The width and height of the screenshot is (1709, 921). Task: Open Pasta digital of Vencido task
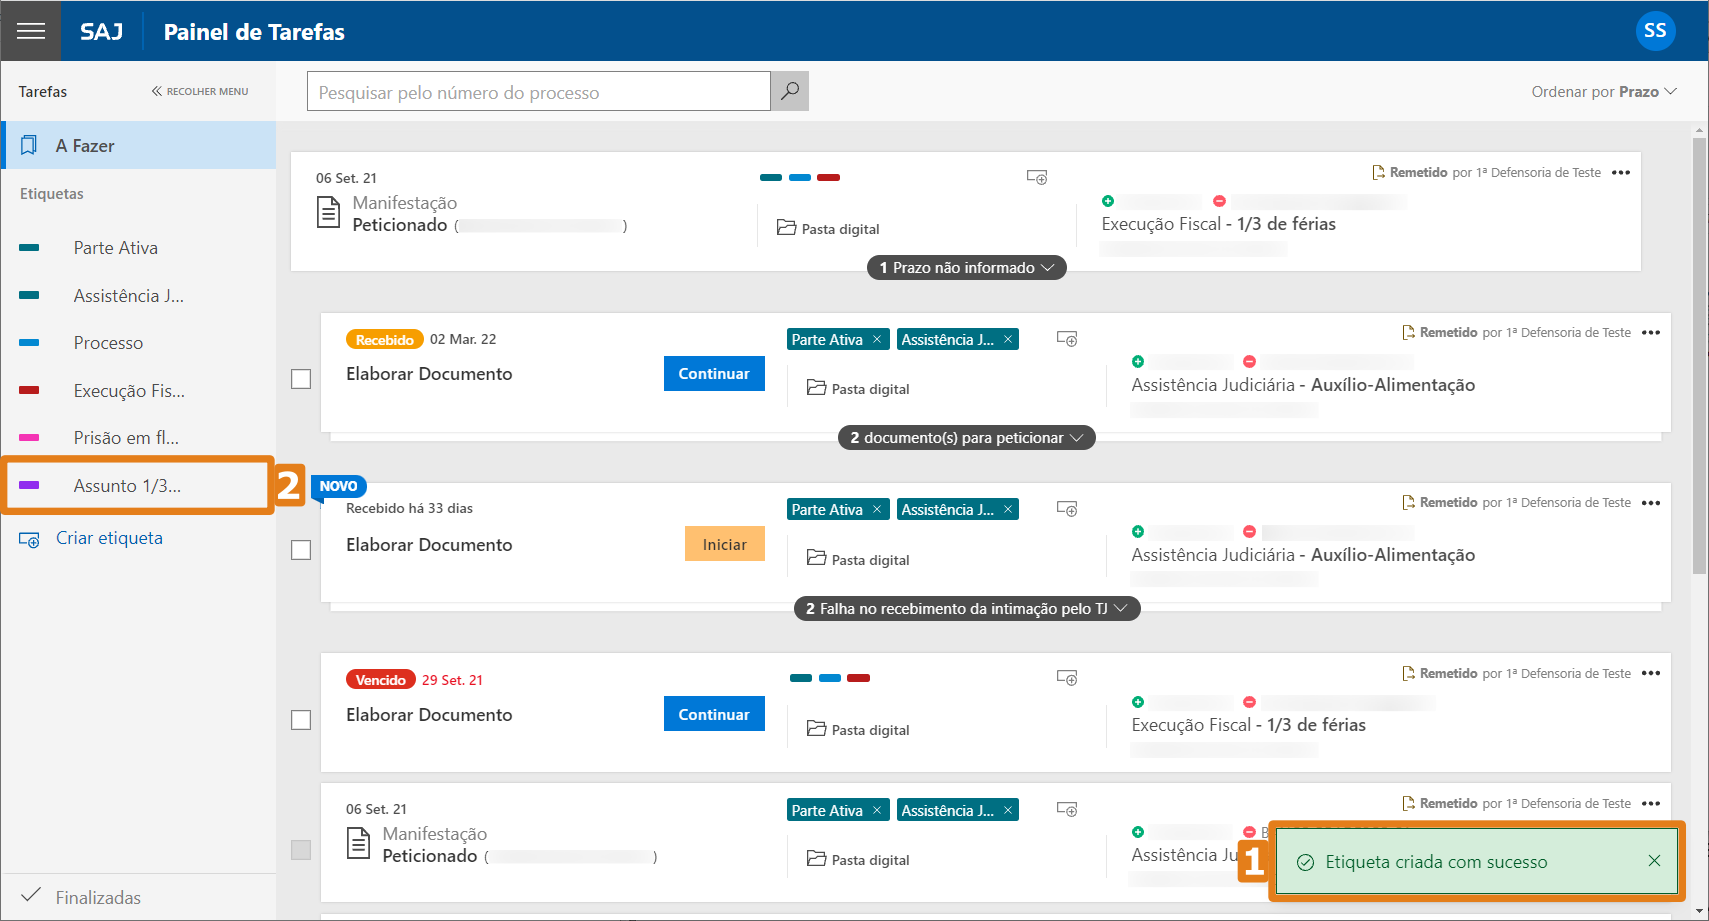pos(858,730)
